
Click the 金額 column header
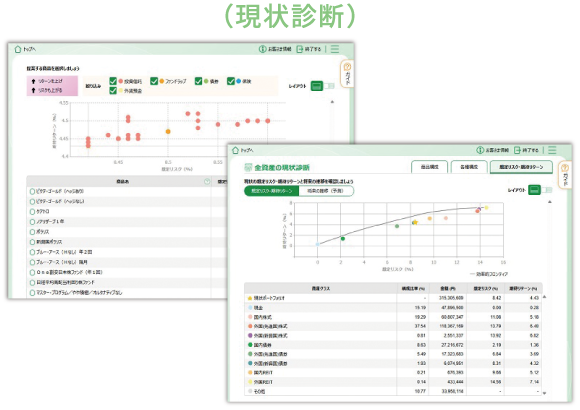tap(447, 288)
